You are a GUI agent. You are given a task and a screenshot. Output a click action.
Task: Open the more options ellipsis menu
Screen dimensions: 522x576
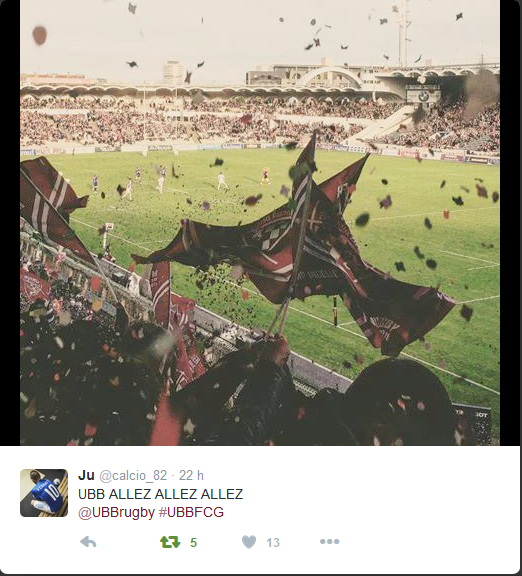click(x=330, y=541)
